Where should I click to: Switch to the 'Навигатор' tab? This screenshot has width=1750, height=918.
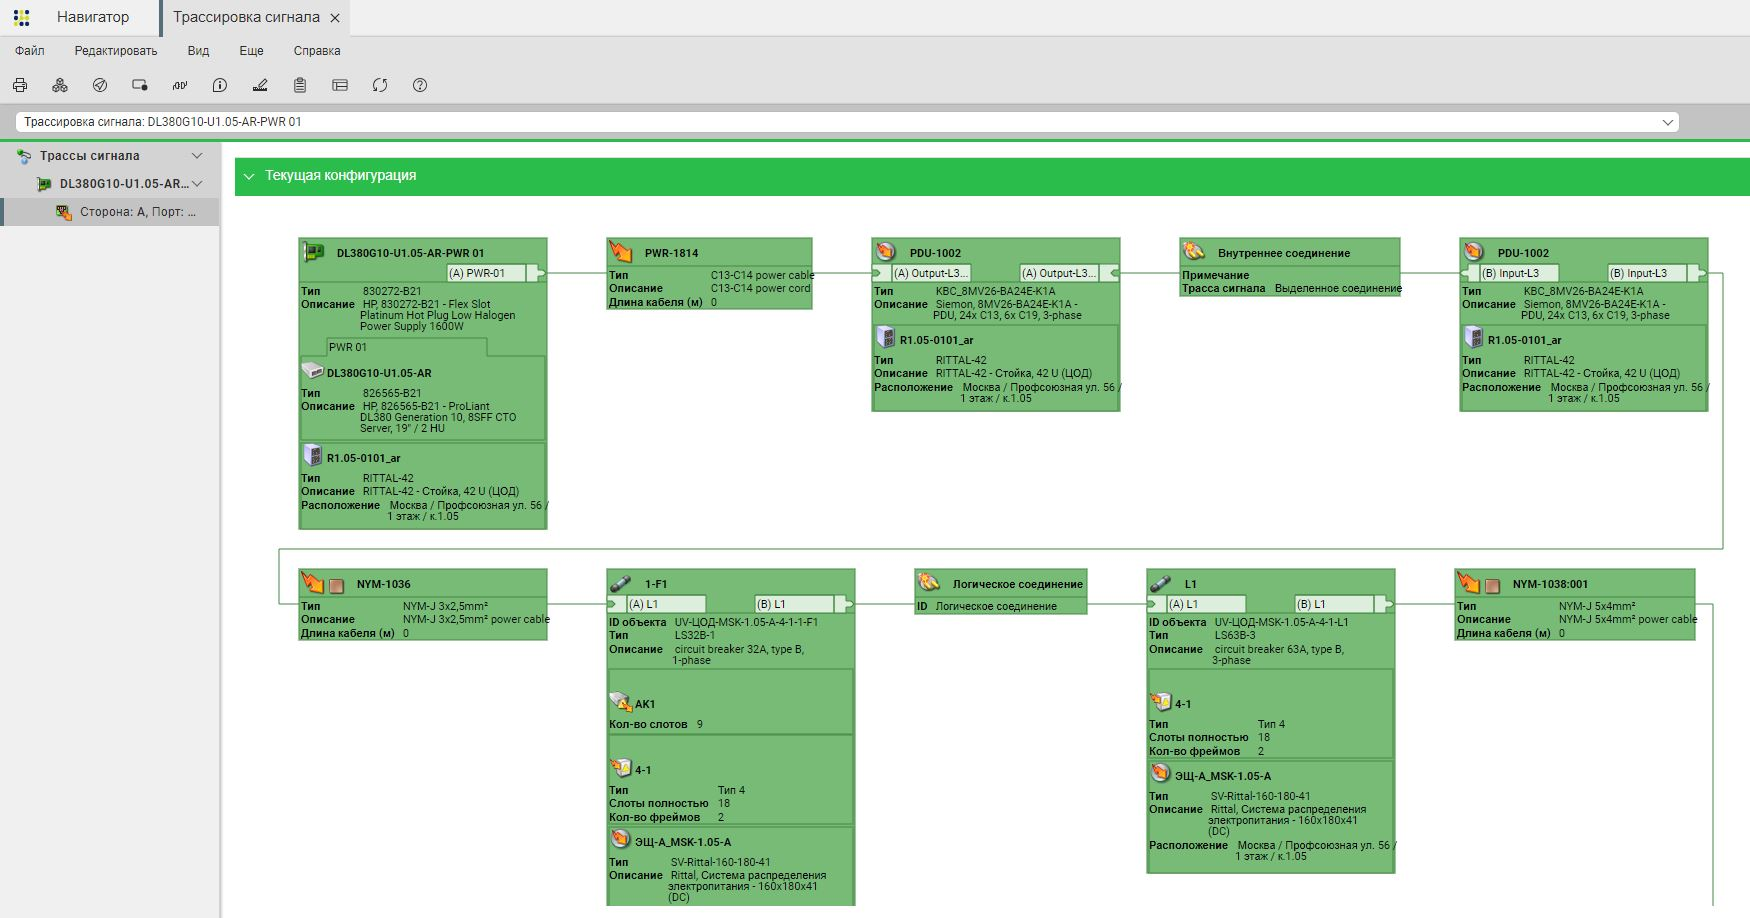click(93, 17)
